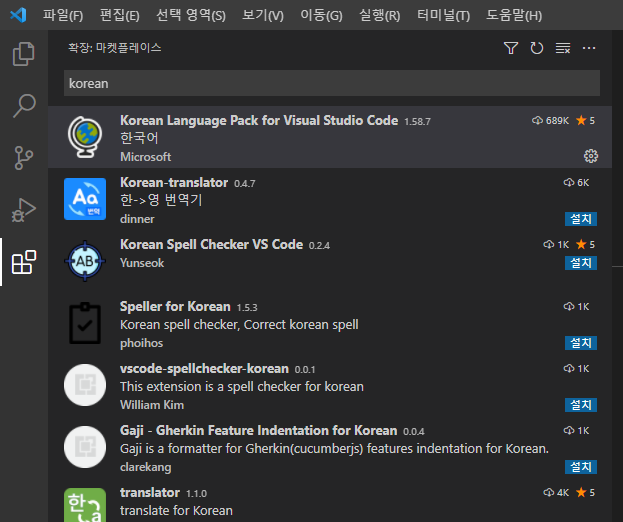Image resolution: width=623 pixels, height=522 pixels.
Task: Open the Explorer view in activity bar
Action: point(23,54)
